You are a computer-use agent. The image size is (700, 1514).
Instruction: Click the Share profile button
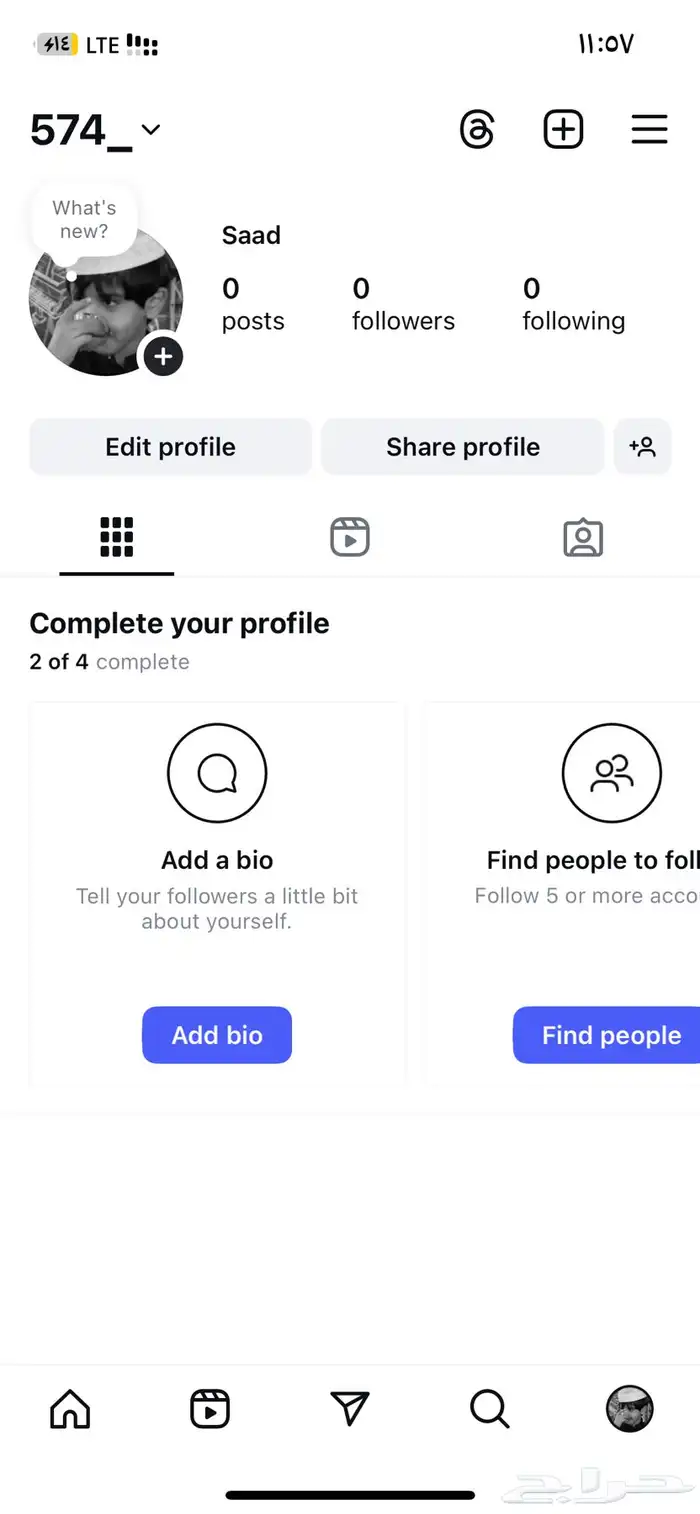pos(463,447)
